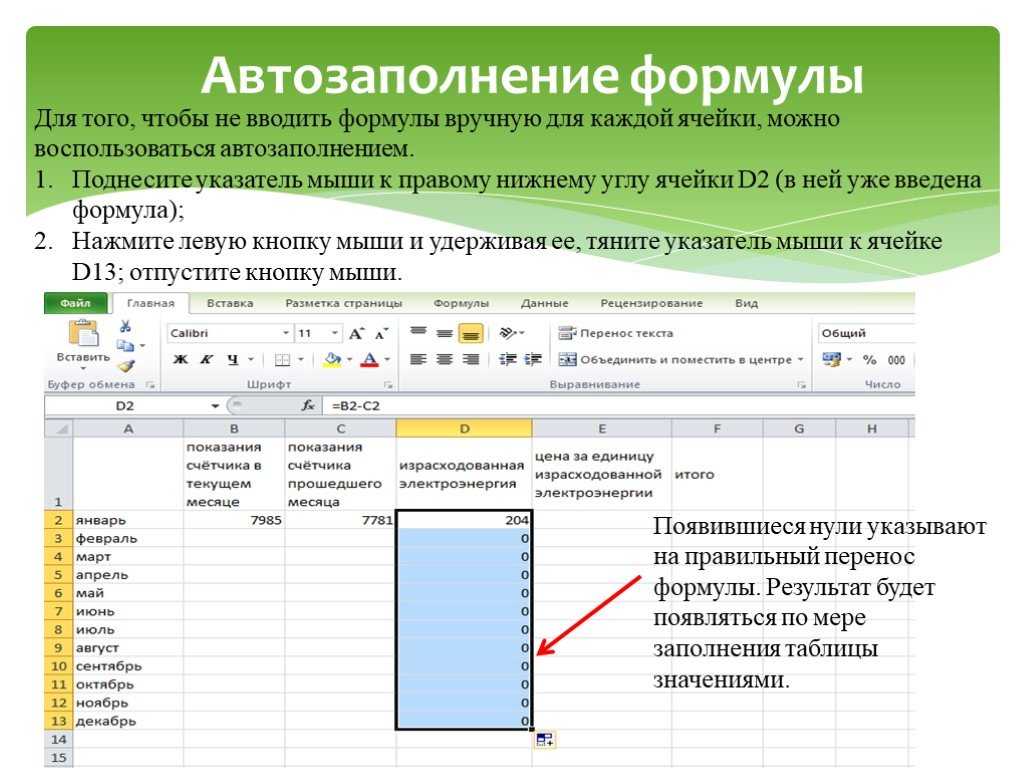
Task: Click cell C2 containing 7781
Action: (340, 520)
